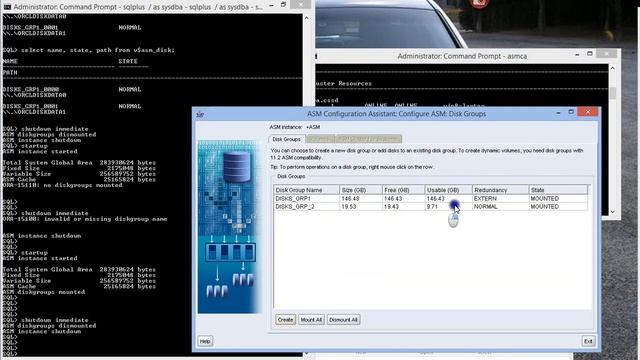640x360 pixels.
Task: Click the asmca Command Prompt title bar
Action: point(462,56)
